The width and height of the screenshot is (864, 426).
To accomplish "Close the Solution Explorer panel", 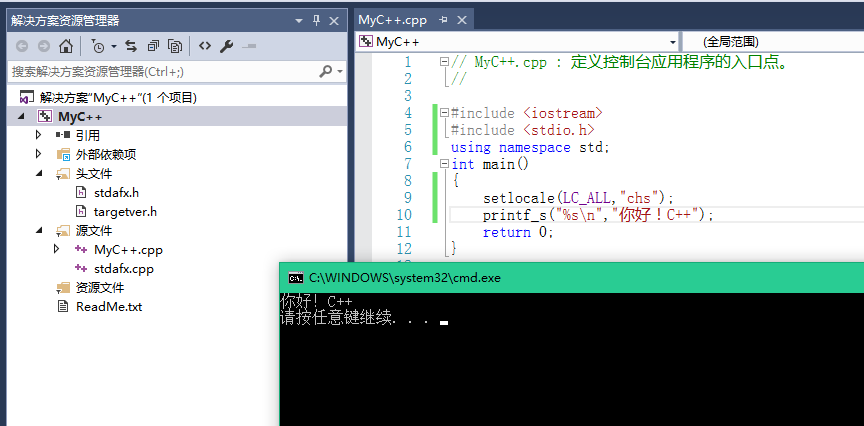I will (334, 21).
